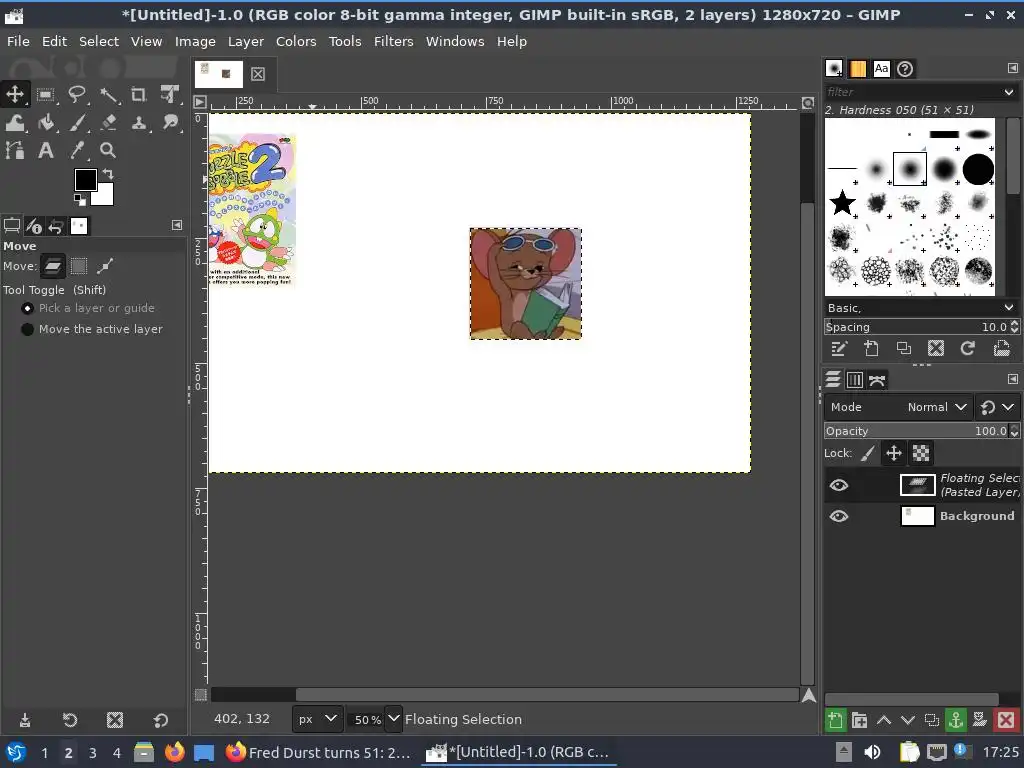Create a new layer from floating selection

pyautogui.click(x=835, y=720)
